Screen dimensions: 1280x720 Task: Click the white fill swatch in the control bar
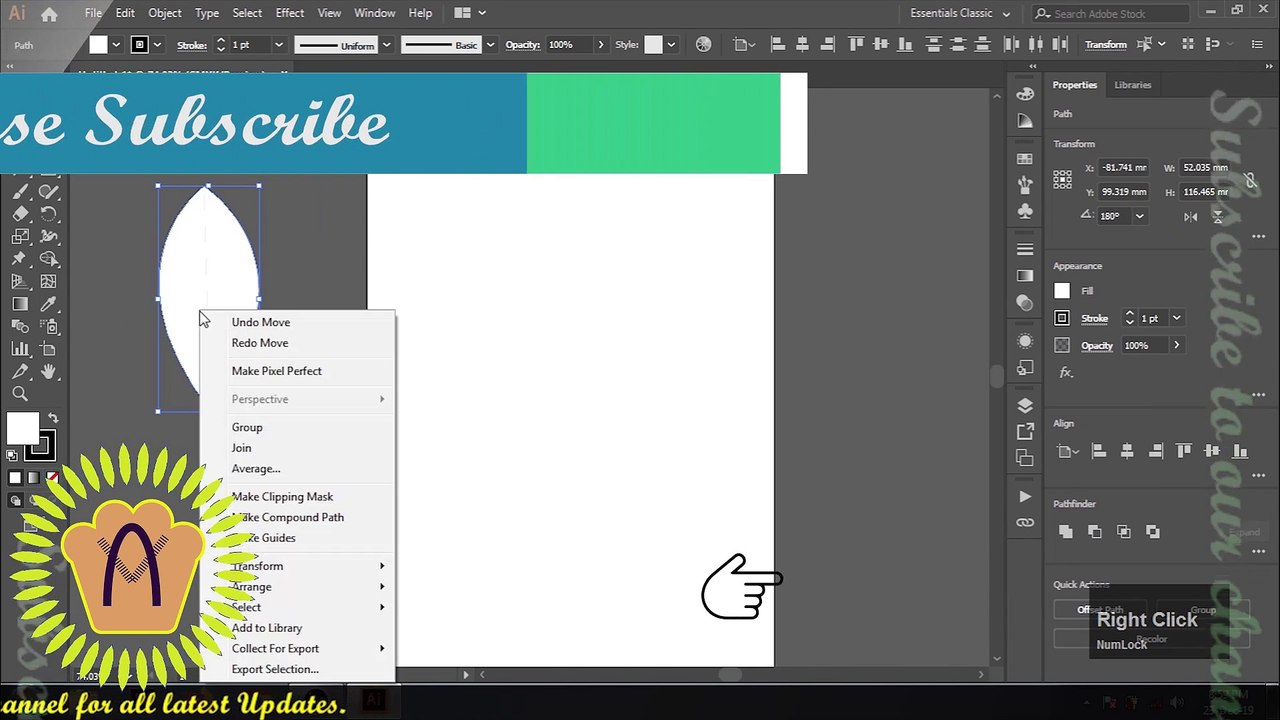98,45
